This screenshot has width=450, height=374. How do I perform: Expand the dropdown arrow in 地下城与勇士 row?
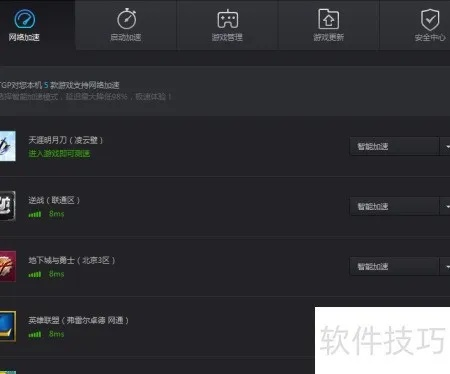point(445,266)
